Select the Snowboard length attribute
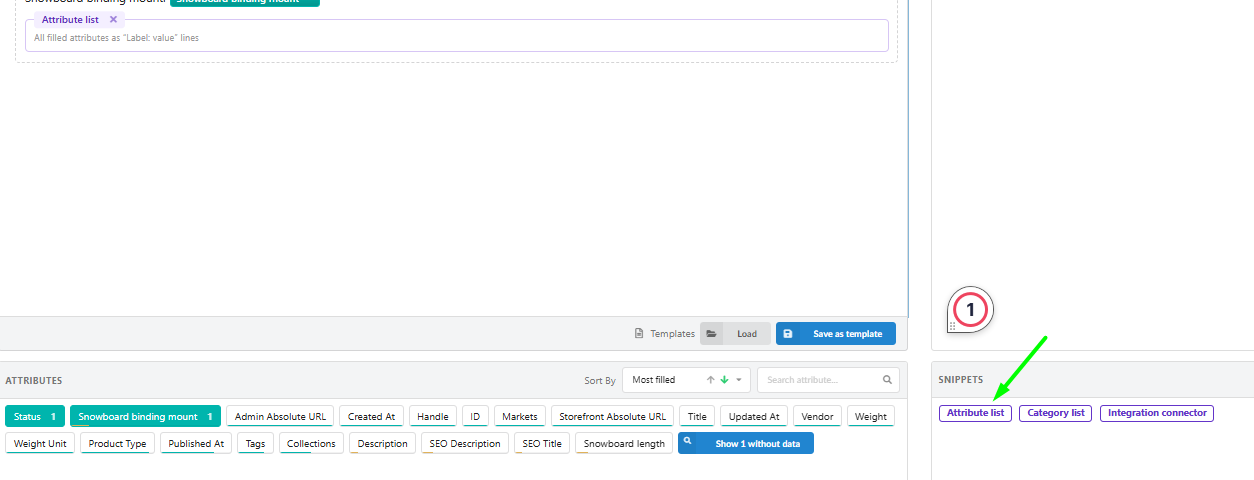 624,443
